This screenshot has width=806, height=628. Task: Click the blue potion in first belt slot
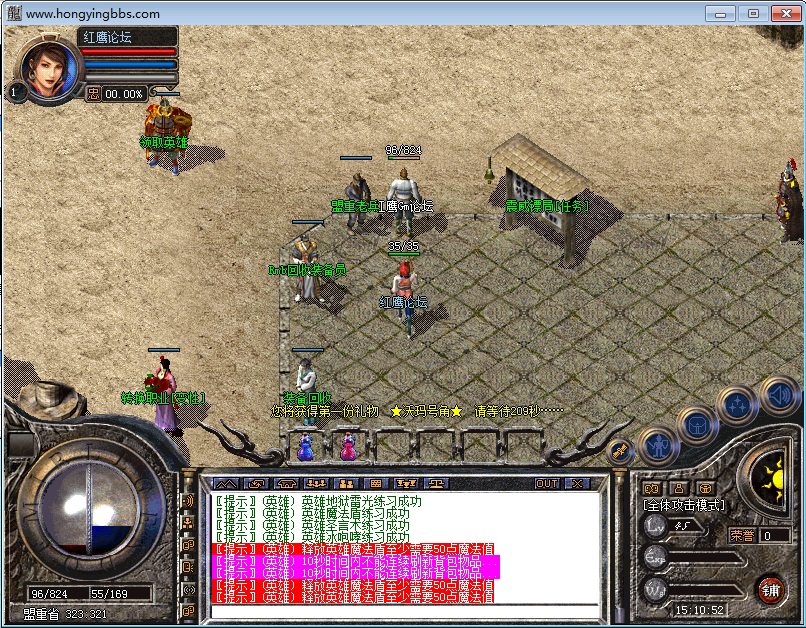[305, 447]
